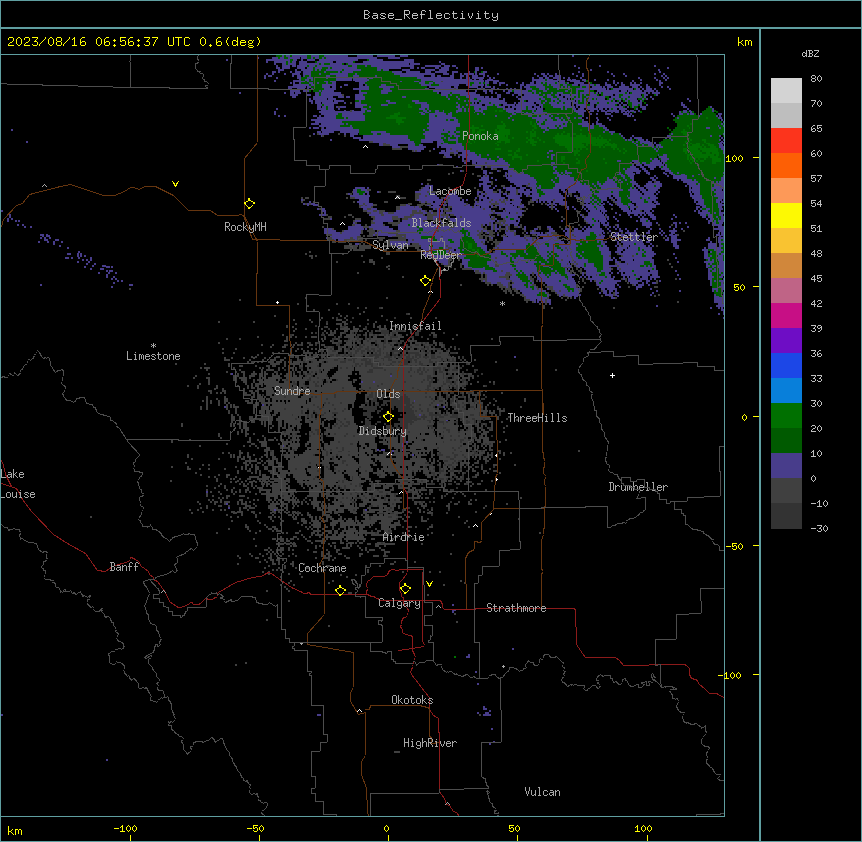The height and width of the screenshot is (842, 862).
Task: Click the yellow 51-54 dBZ legend swatch
Action: [786, 215]
